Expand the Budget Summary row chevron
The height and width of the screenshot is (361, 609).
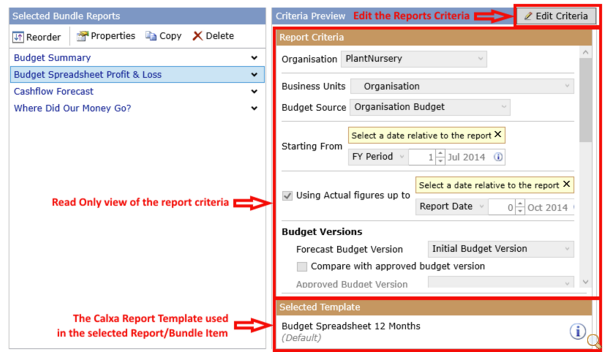coord(254,58)
